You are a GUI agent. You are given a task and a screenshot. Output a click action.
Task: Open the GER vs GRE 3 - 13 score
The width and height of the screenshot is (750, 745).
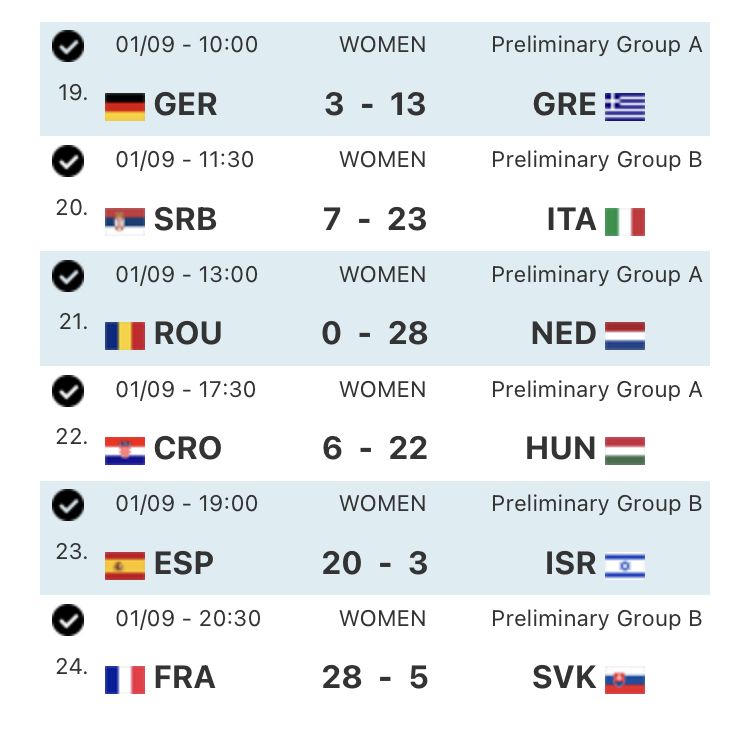[375, 104]
